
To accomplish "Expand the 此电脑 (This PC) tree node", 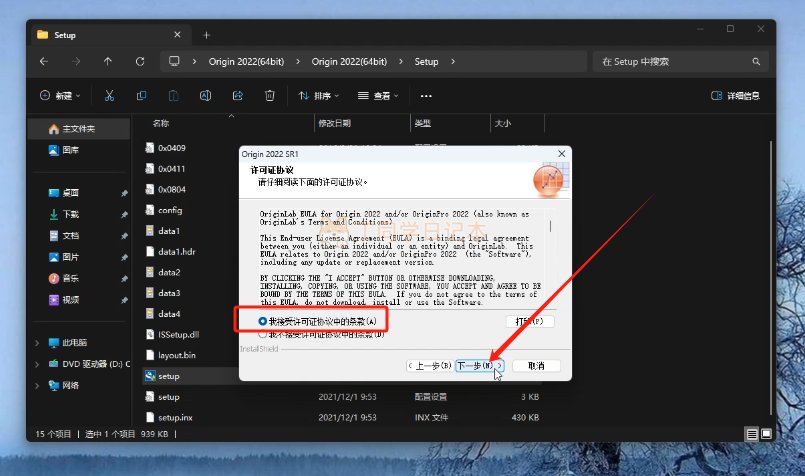I will [38, 342].
